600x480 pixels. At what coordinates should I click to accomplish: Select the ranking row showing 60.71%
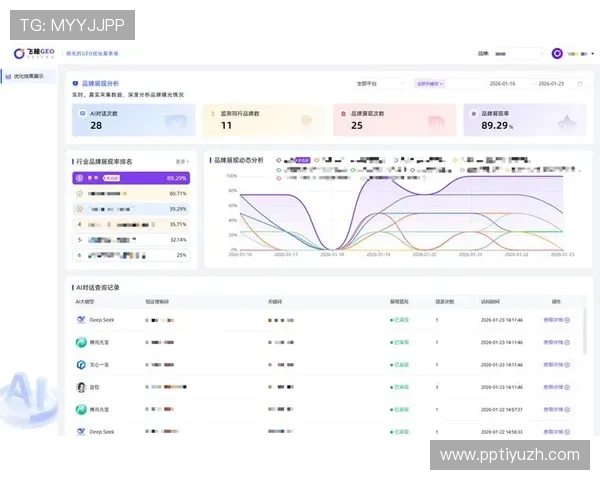tap(131, 194)
